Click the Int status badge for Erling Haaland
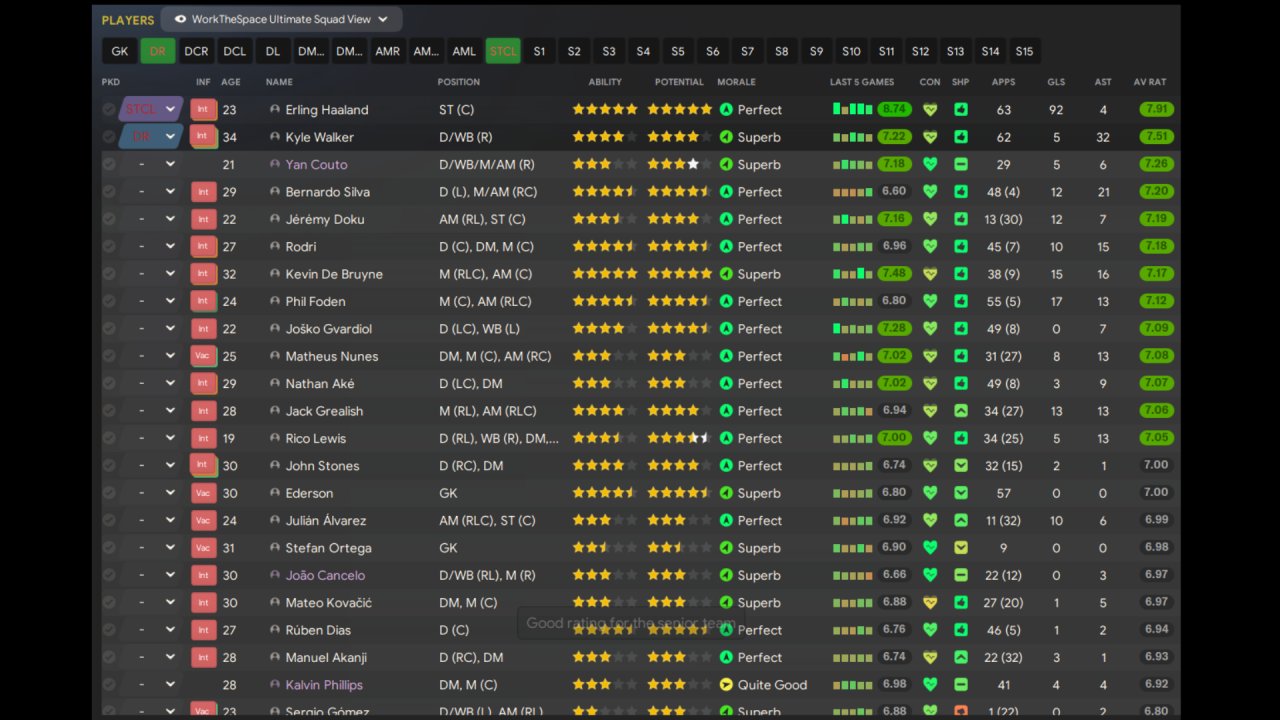 pyautogui.click(x=203, y=109)
